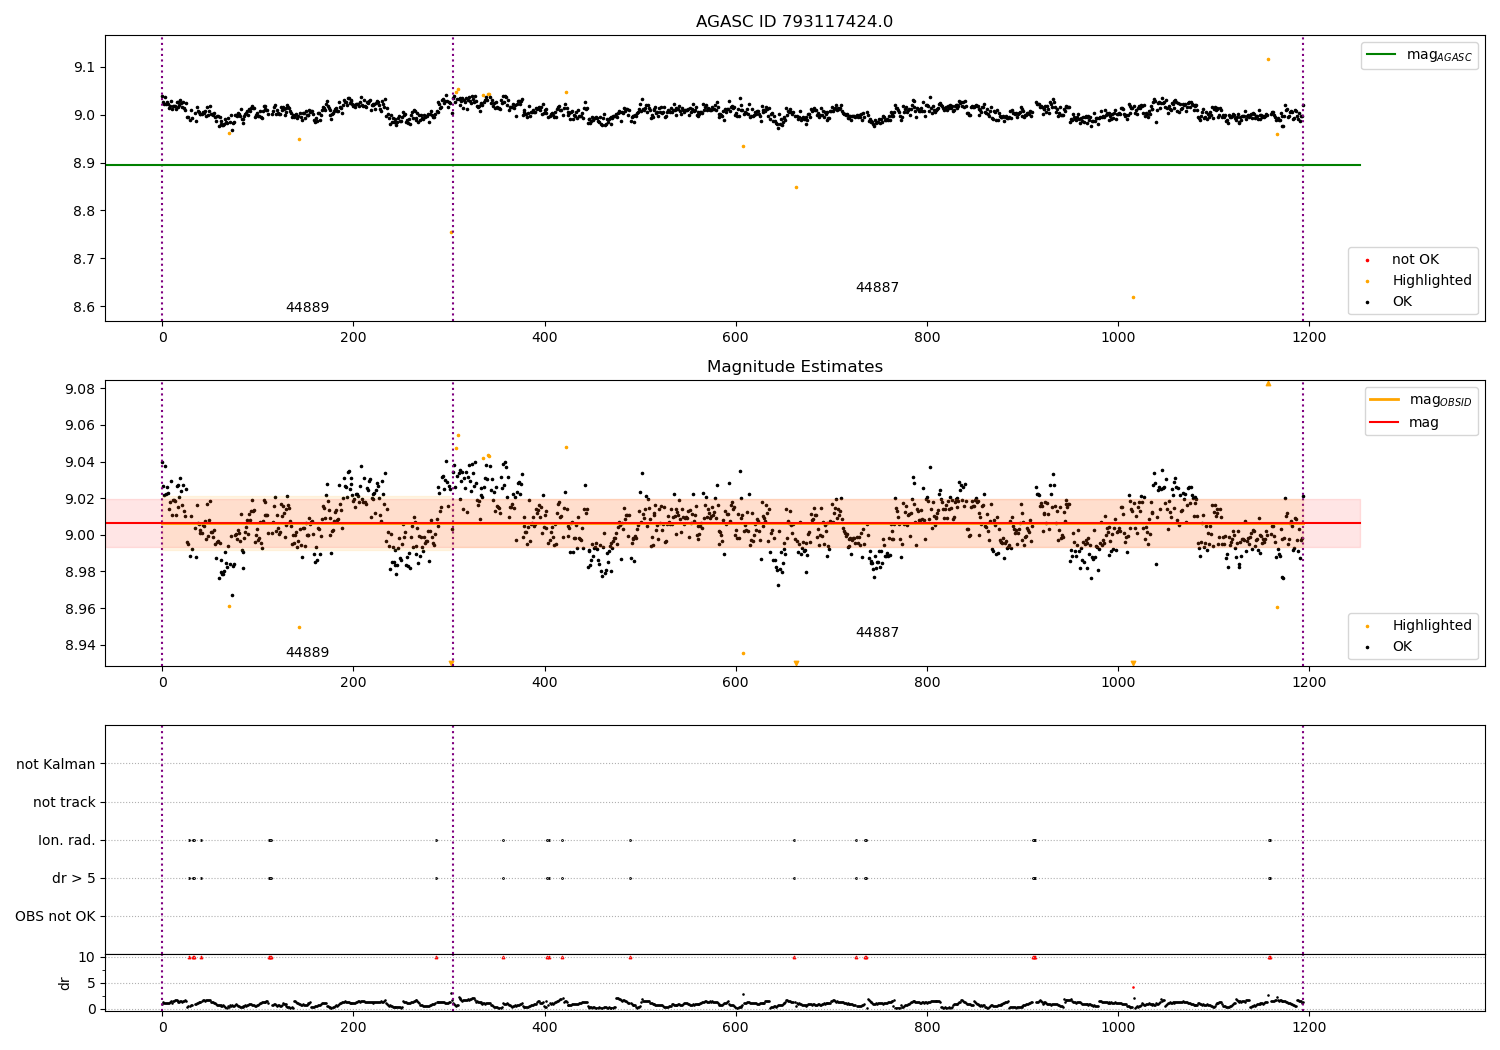
Task: Click the 'not OK' legend entry in the top plot
Action: point(1415,260)
